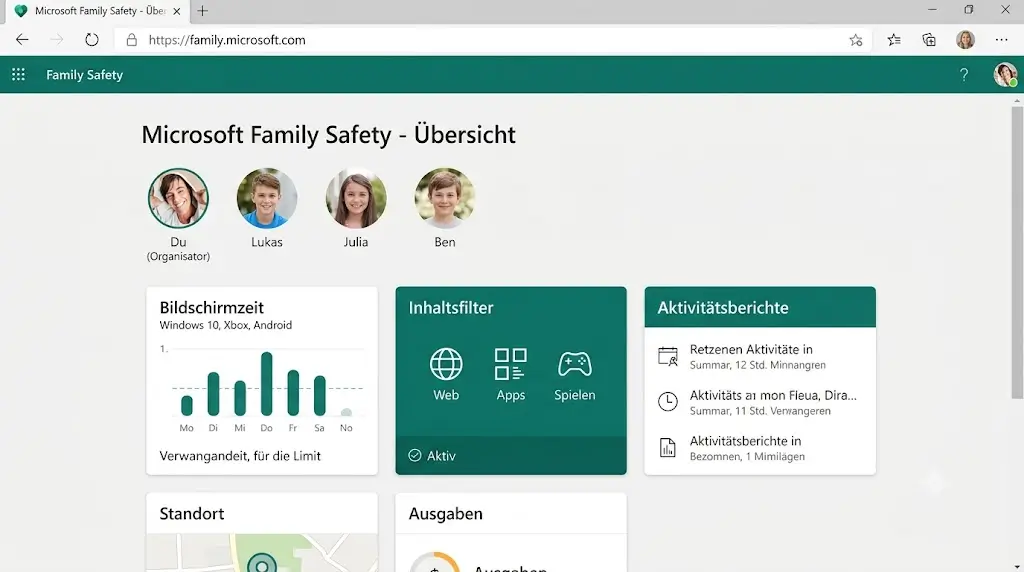Open the app launcher grid icon
Image resolution: width=1024 pixels, height=572 pixels.
pos(18,74)
